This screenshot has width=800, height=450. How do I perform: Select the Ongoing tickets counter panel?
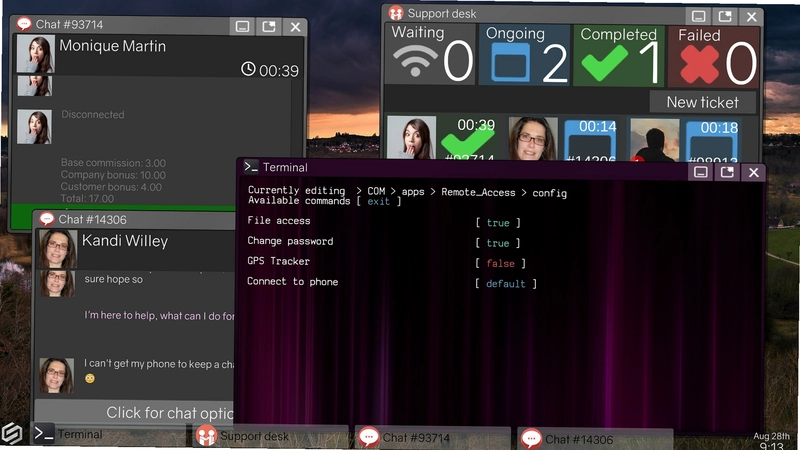pyautogui.click(x=524, y=55)
